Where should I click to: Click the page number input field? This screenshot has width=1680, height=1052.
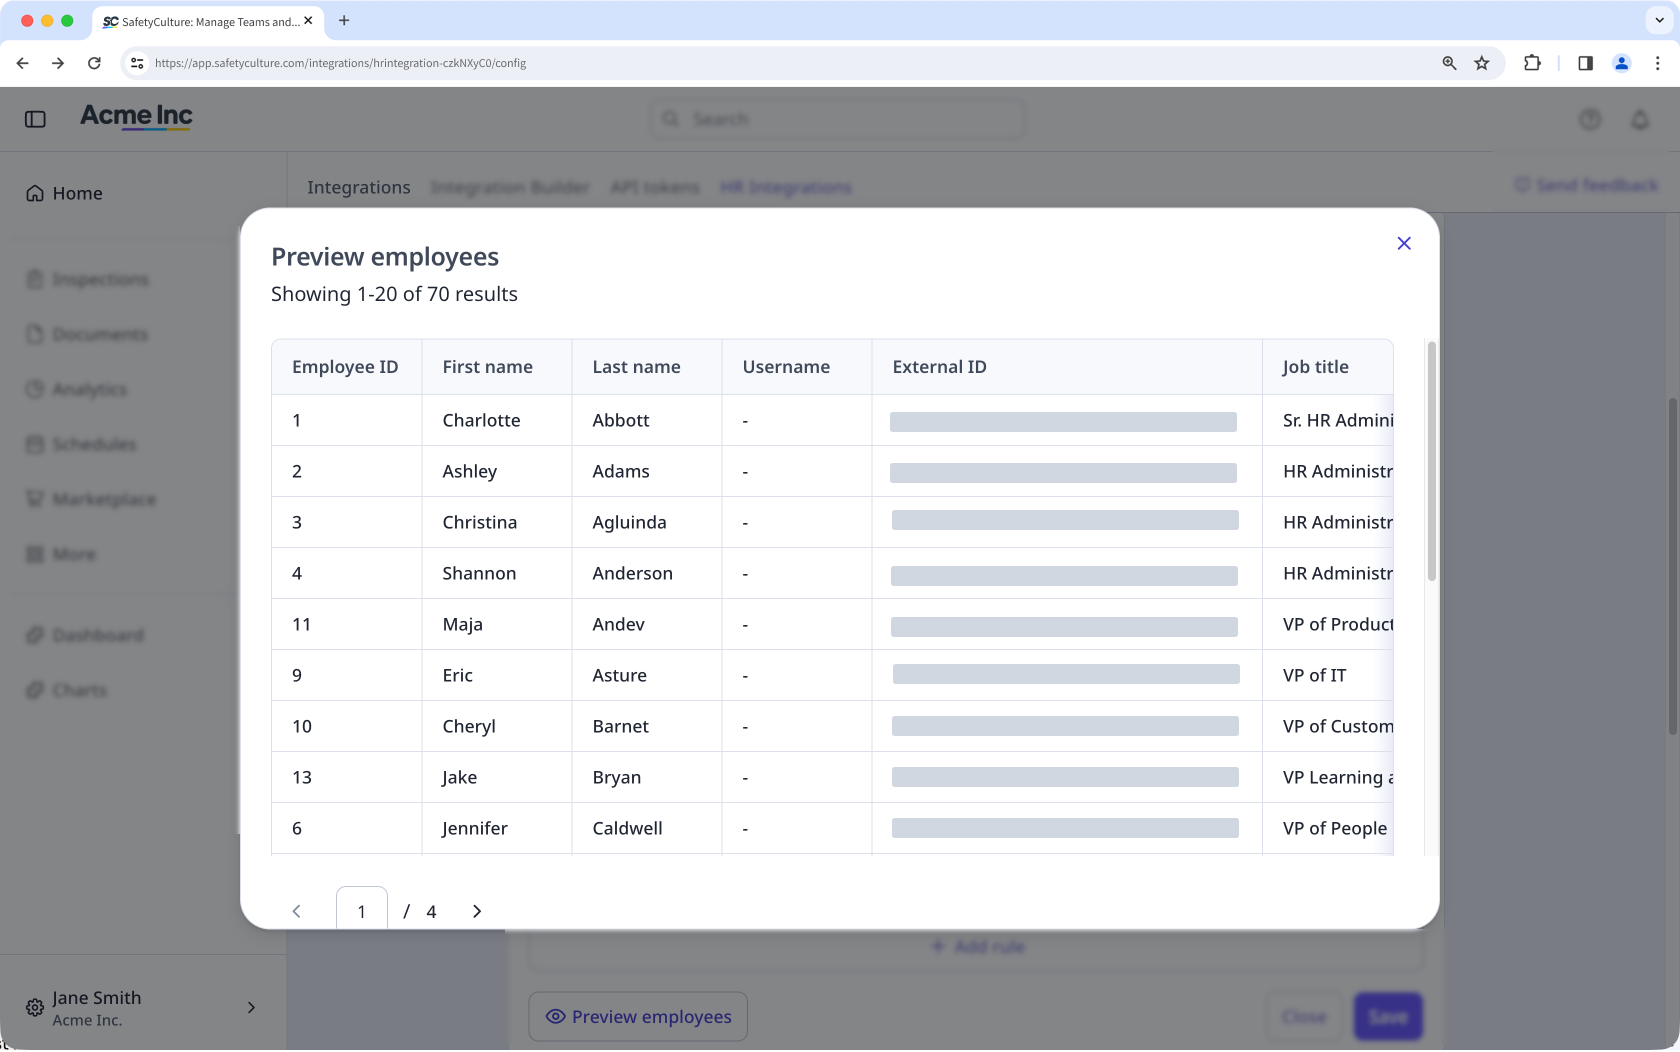[x=362, y=908]
